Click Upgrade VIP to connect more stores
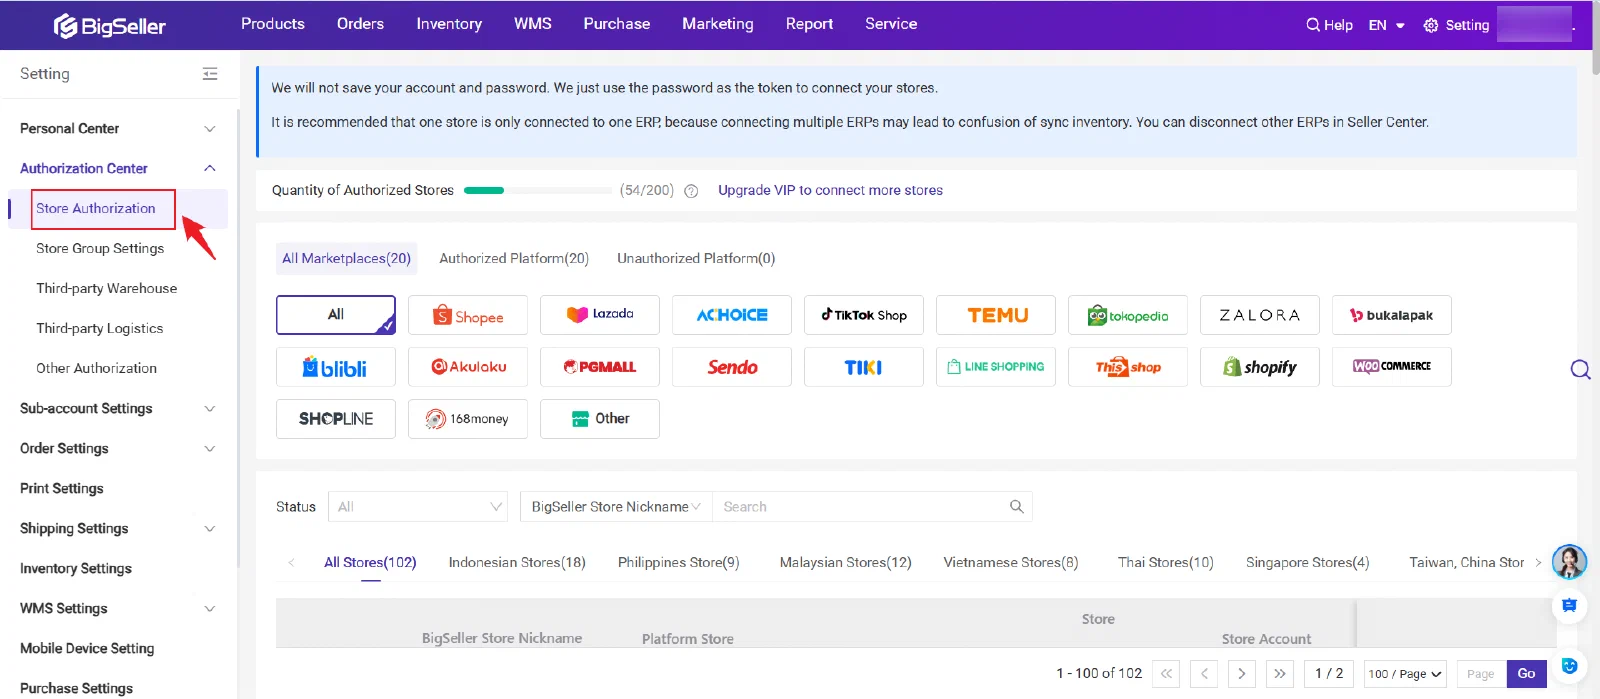Viewport: 1600px width, 699px height. (x=830, y=190)
